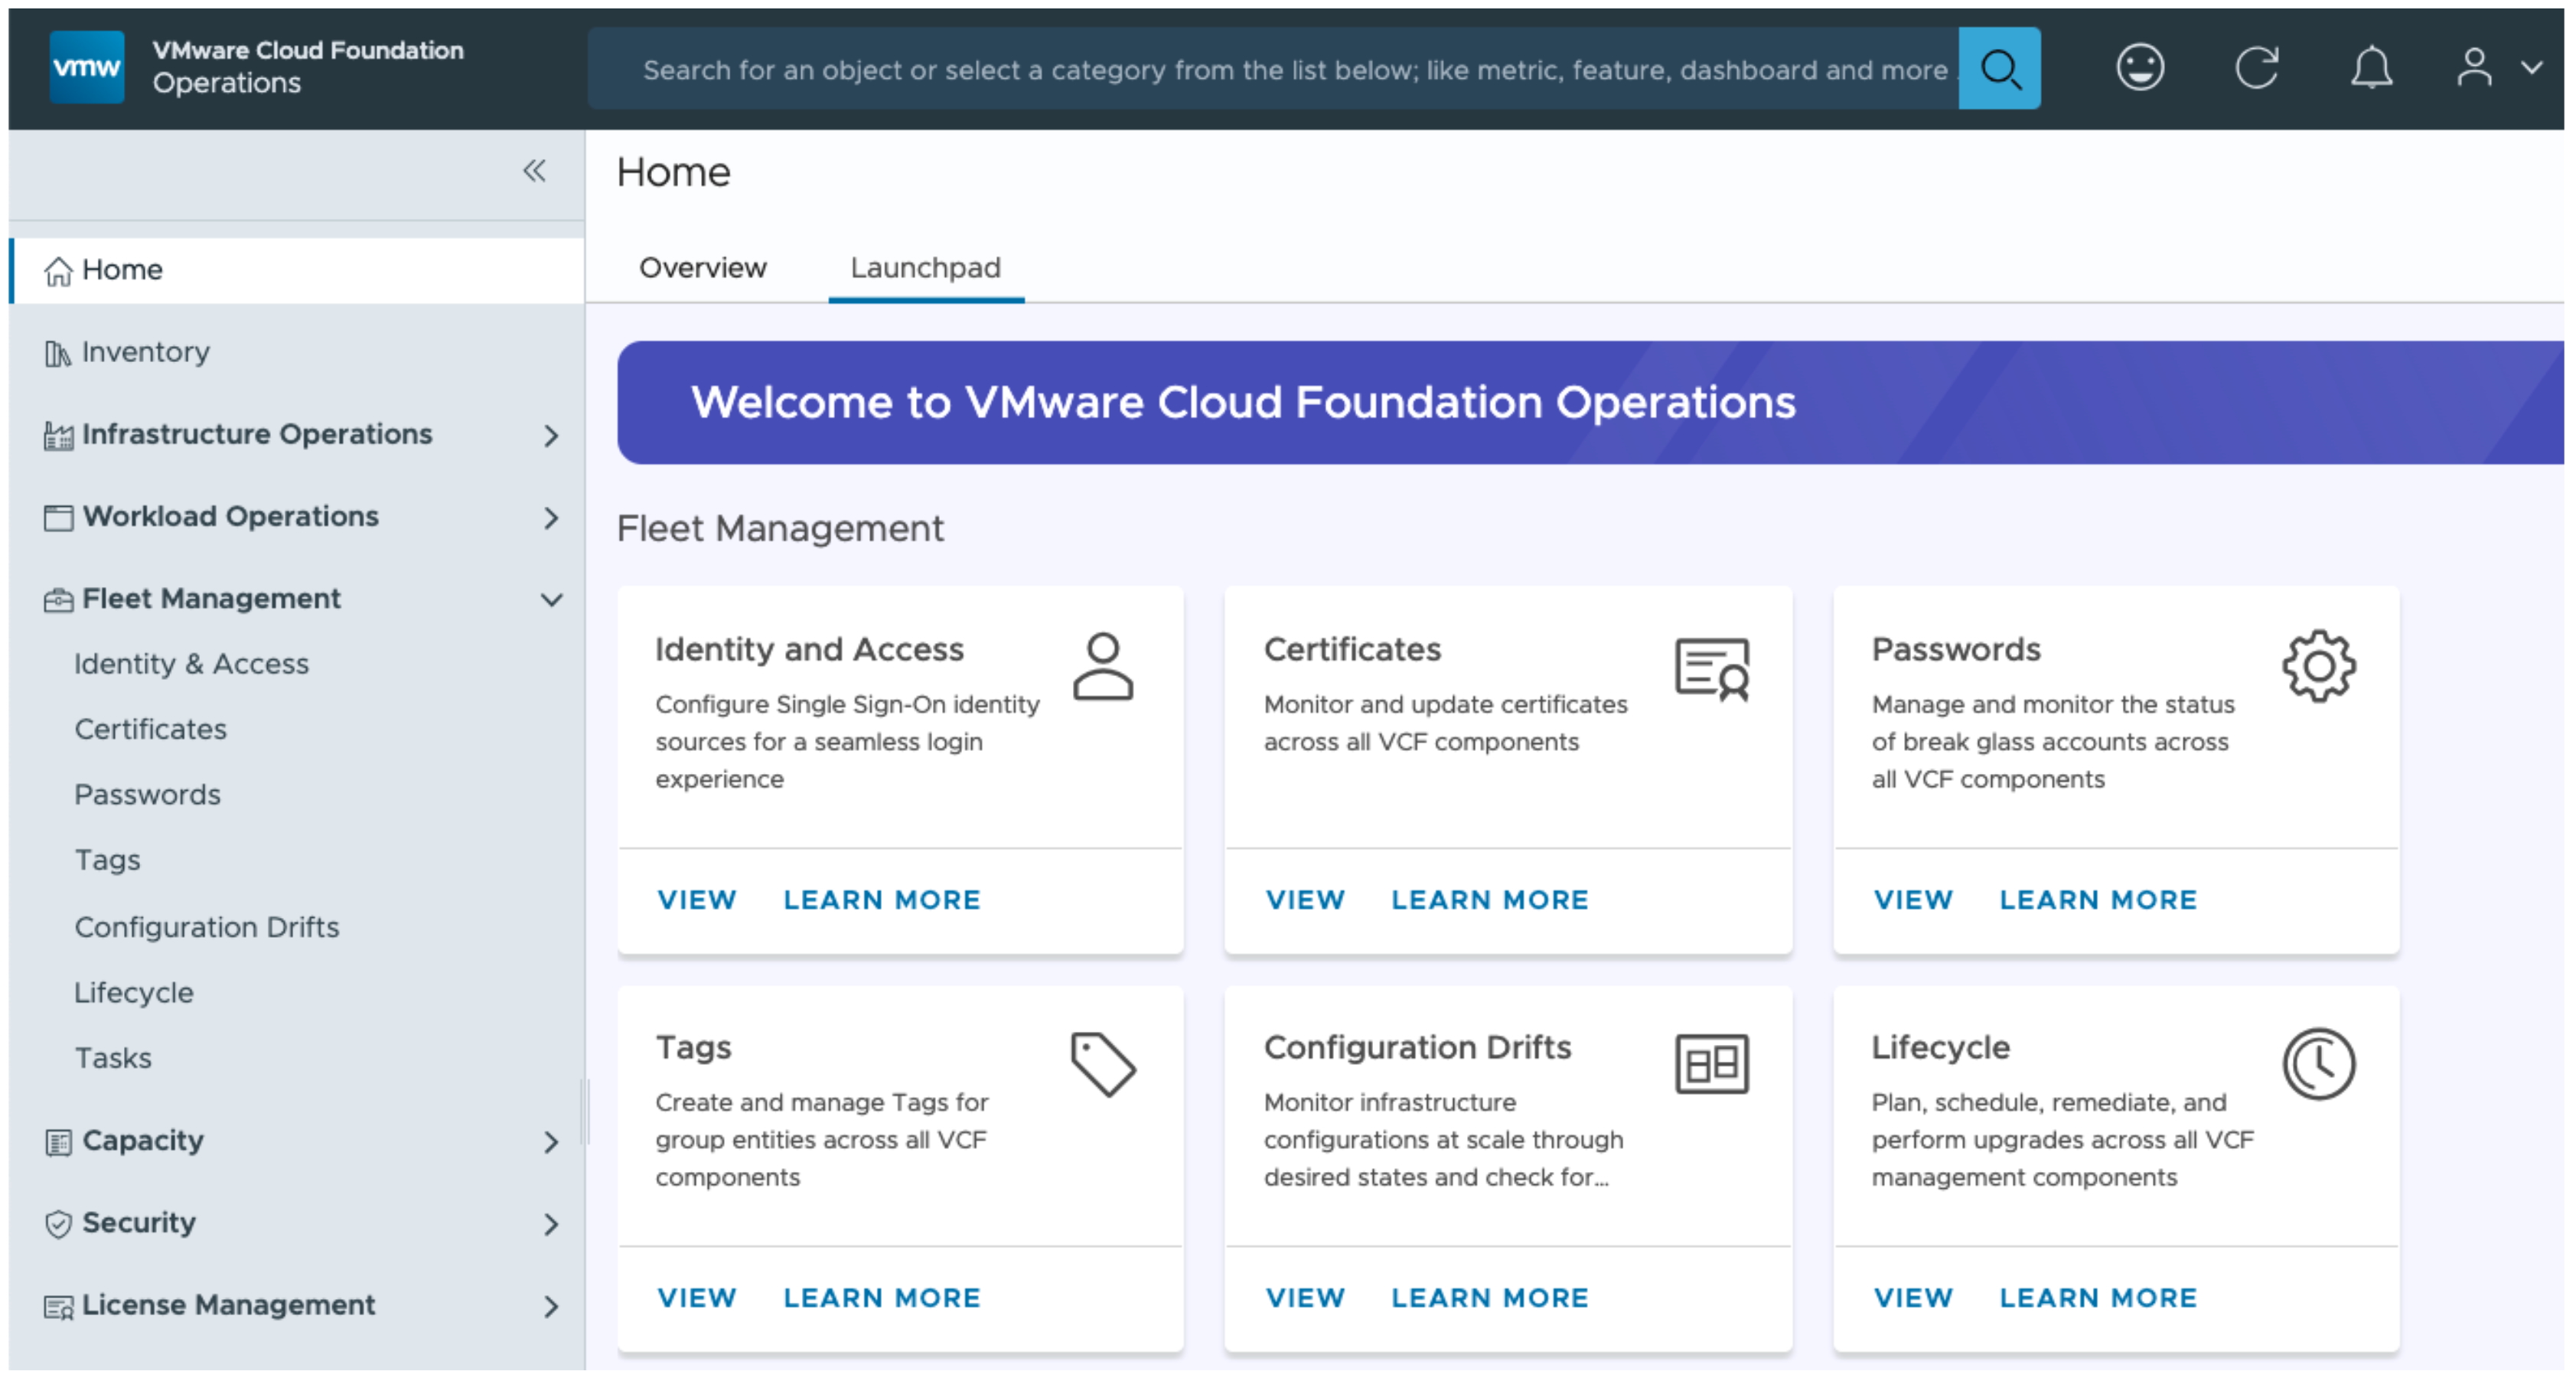This screenshot has width=2576, height=1381.
Task: Click the search magnifier button
Action: coord(1998,68)
